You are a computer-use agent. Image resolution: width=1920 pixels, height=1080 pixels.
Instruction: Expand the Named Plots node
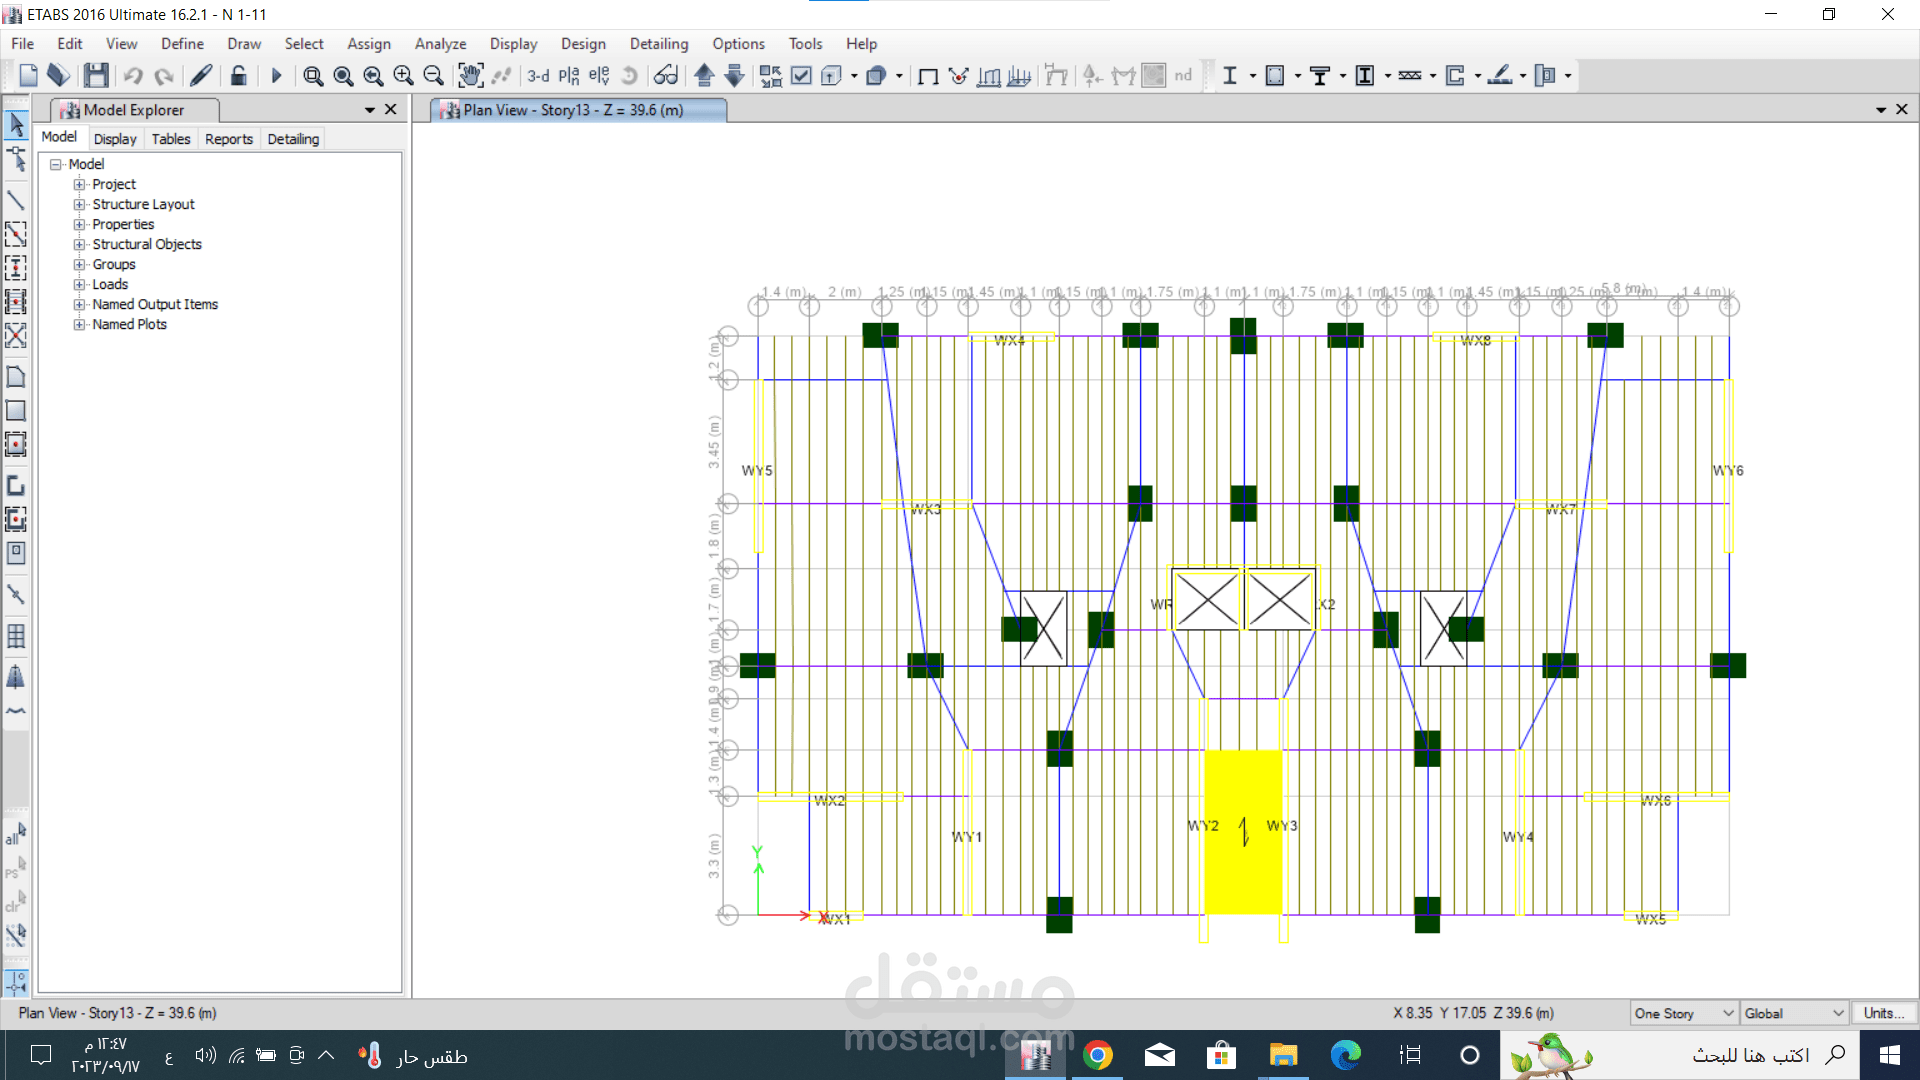pyautogui.click(x=79, y=324)
